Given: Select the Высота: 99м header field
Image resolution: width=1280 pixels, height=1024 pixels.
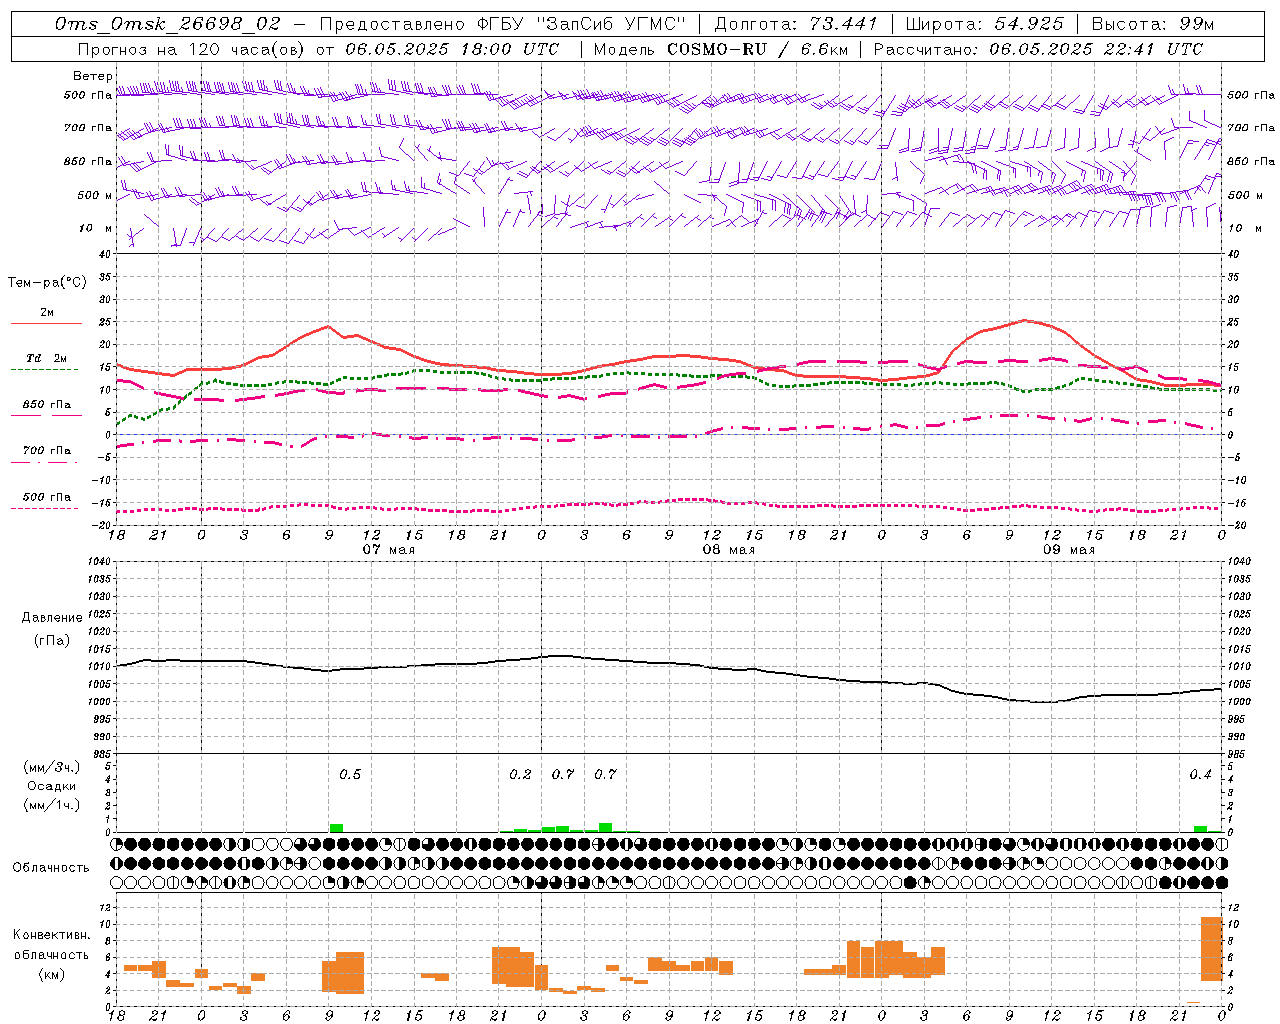Looking at the screenshot, I should coord(1153,24).
